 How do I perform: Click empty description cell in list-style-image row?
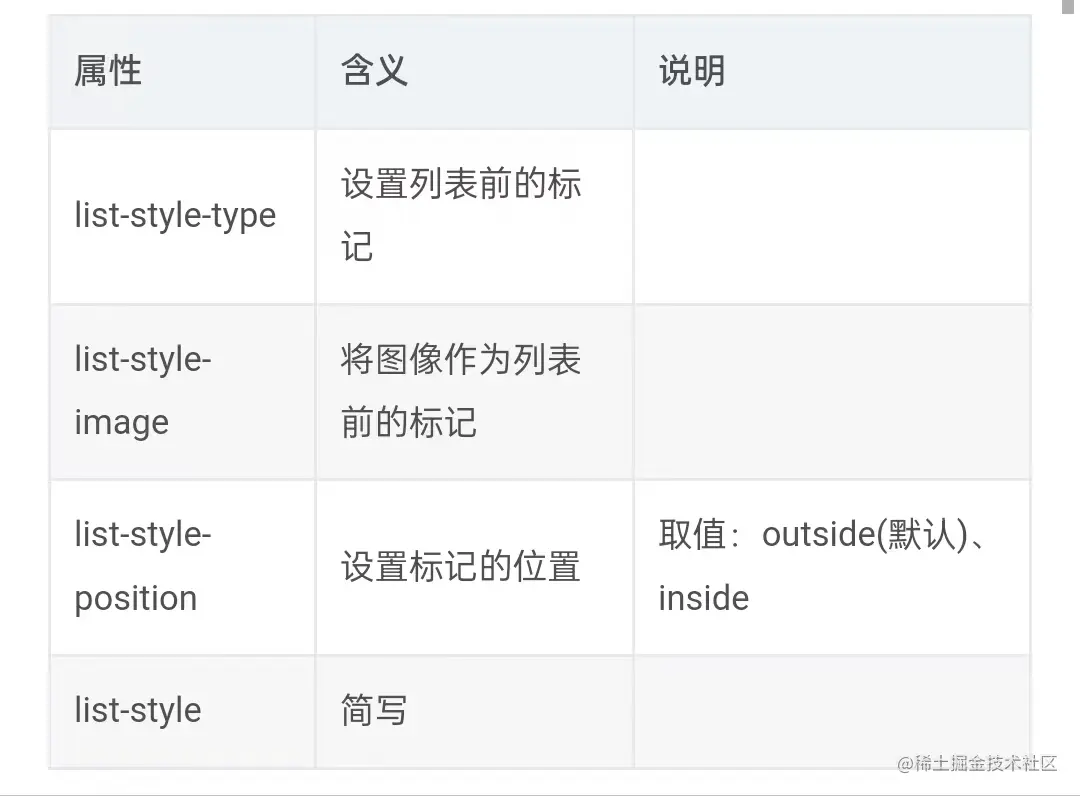[x=831, y=391]
